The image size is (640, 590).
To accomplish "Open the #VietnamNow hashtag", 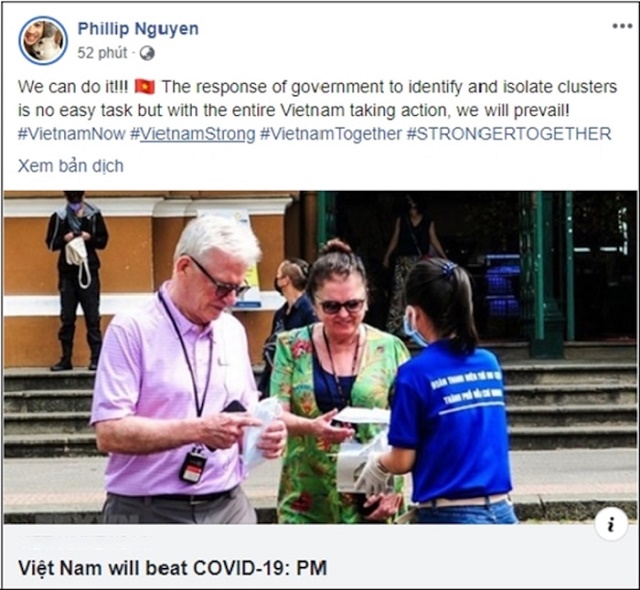I will click(71, 134).
